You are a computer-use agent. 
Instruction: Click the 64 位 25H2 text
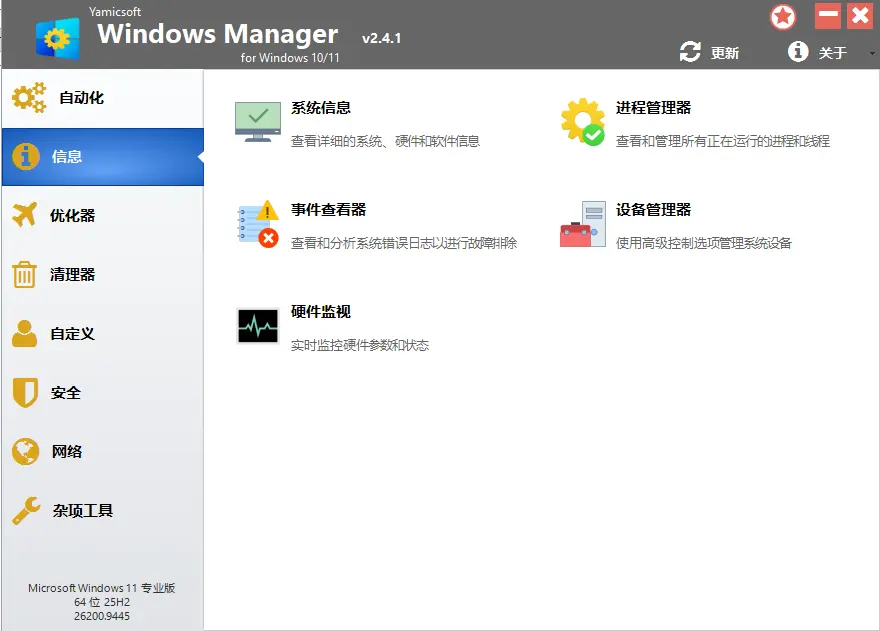pos(102,602)
